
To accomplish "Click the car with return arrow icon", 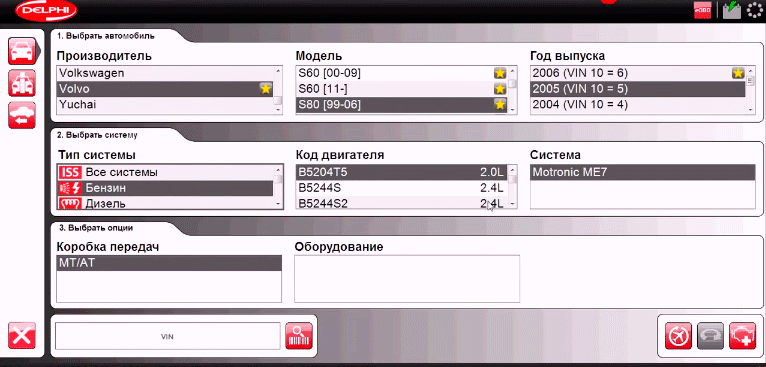I will coord(22,115).
